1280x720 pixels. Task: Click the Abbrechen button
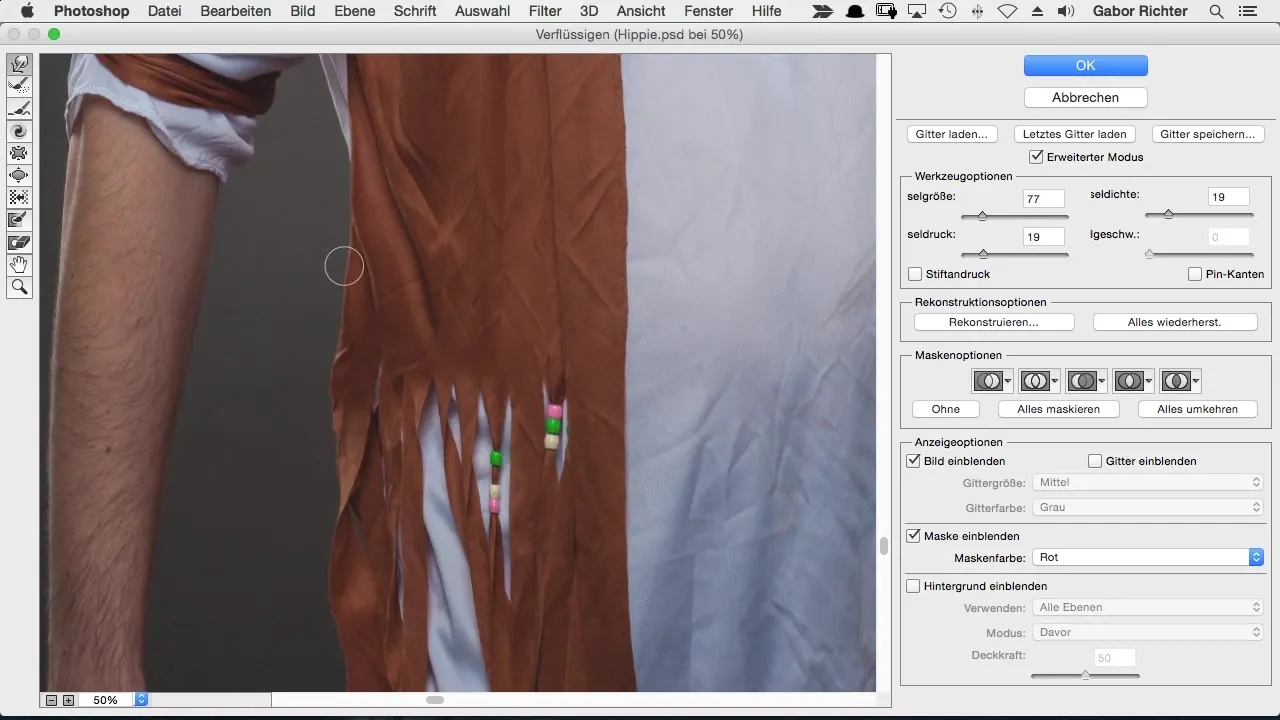[1085, 98]
